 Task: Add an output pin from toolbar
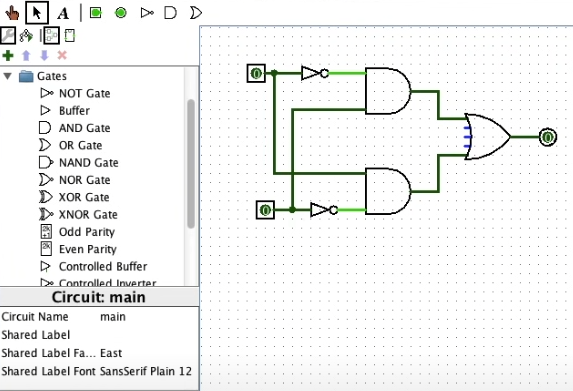[x=121, y=13]
